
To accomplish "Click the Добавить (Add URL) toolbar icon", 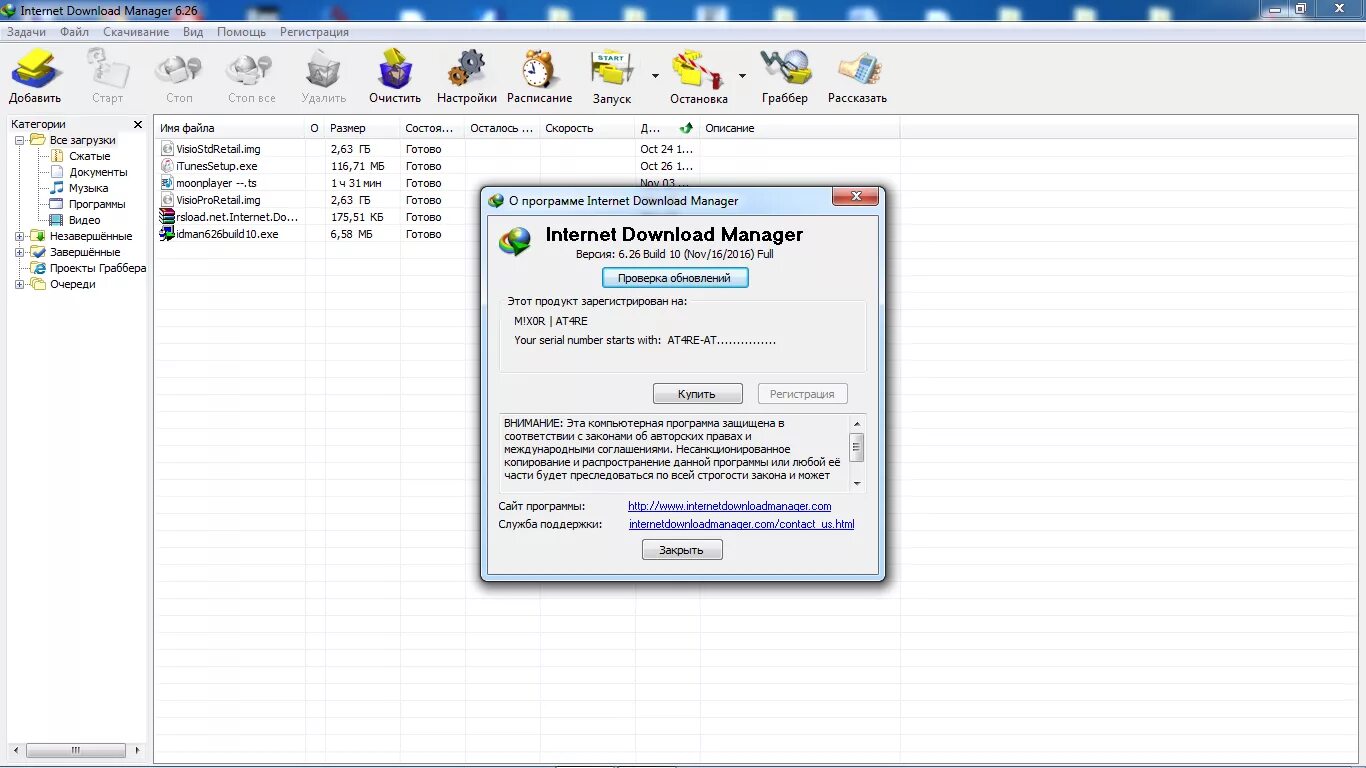I will click(36, 70).
